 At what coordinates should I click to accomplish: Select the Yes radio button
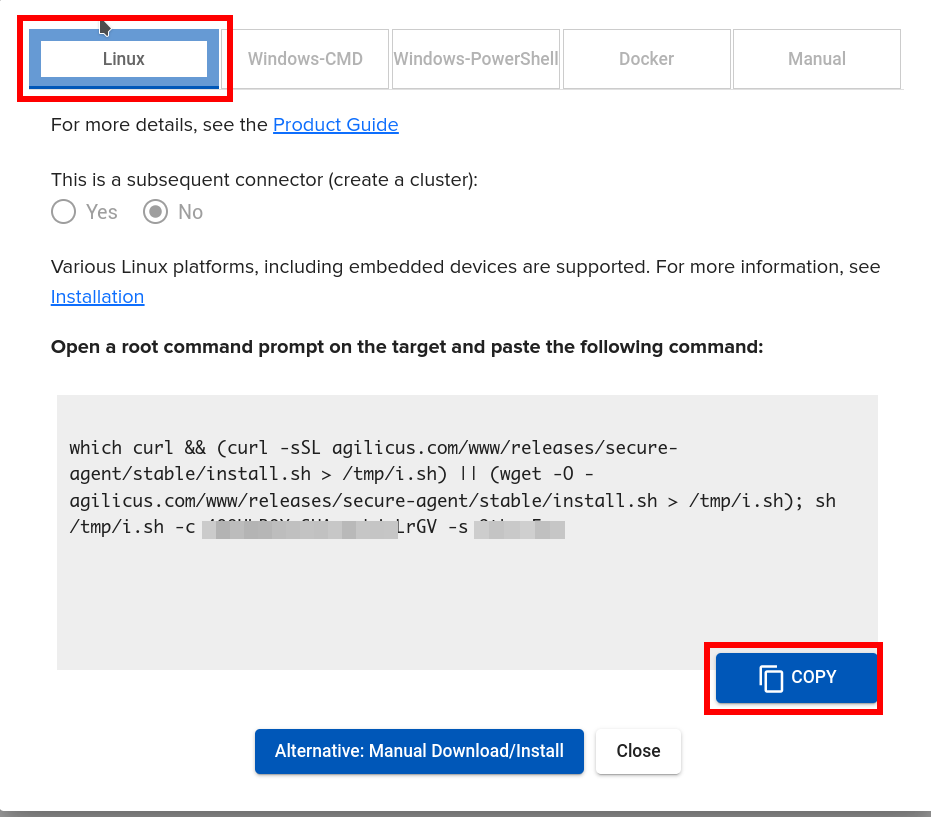pos(64,212)
